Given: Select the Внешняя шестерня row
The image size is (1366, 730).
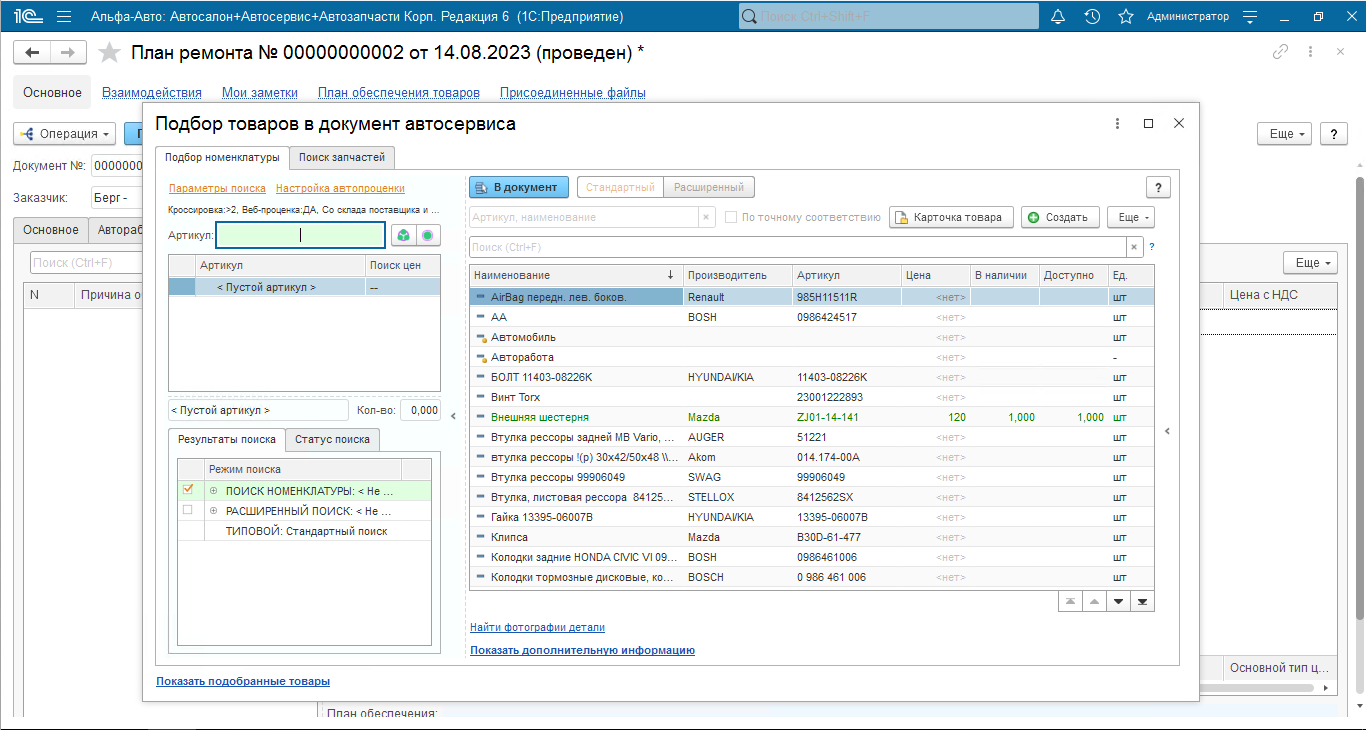Looking at the screenshot, I should pyautogui.click(x=811, y=417).
